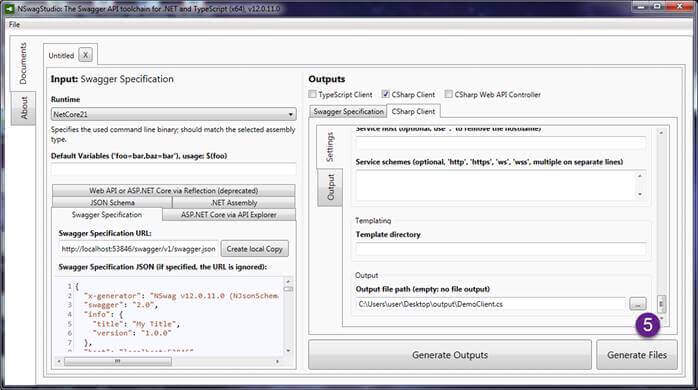Click the JSON editor horizontal scrollbar thumb
698x390 pixels.
pos(118,362)
